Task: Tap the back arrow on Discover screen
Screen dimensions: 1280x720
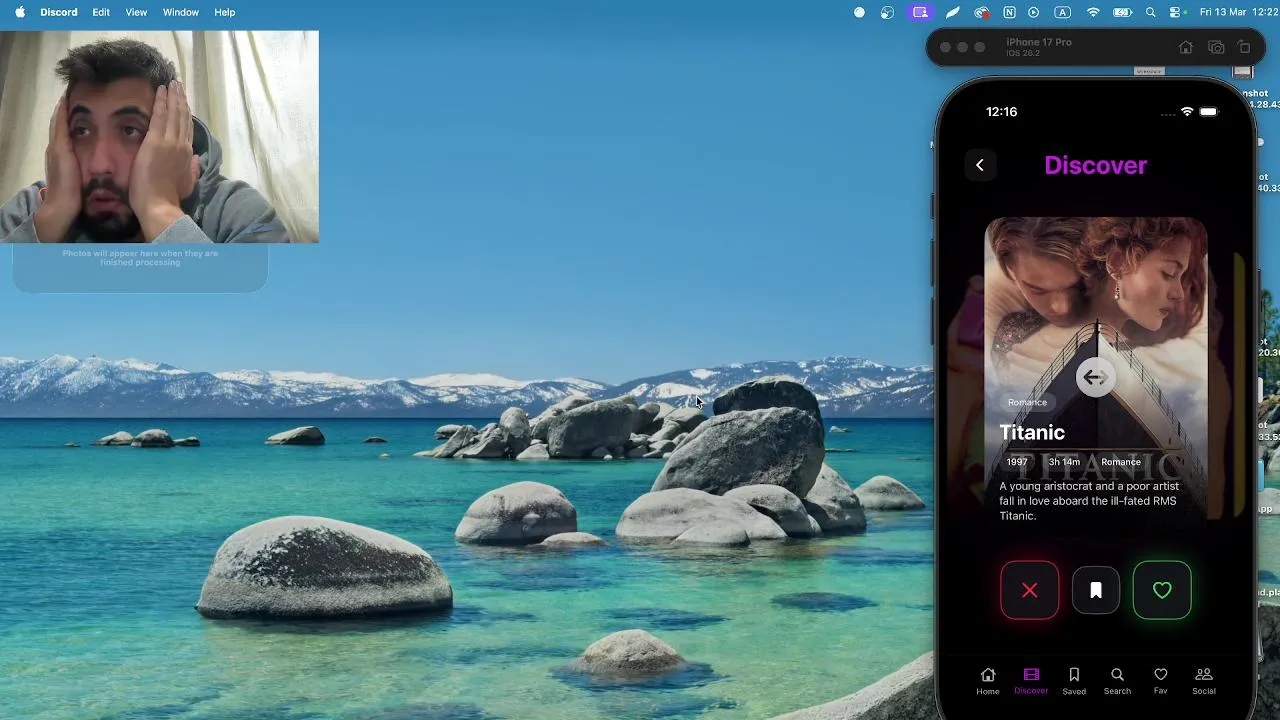Action: [x=980, y=165]
